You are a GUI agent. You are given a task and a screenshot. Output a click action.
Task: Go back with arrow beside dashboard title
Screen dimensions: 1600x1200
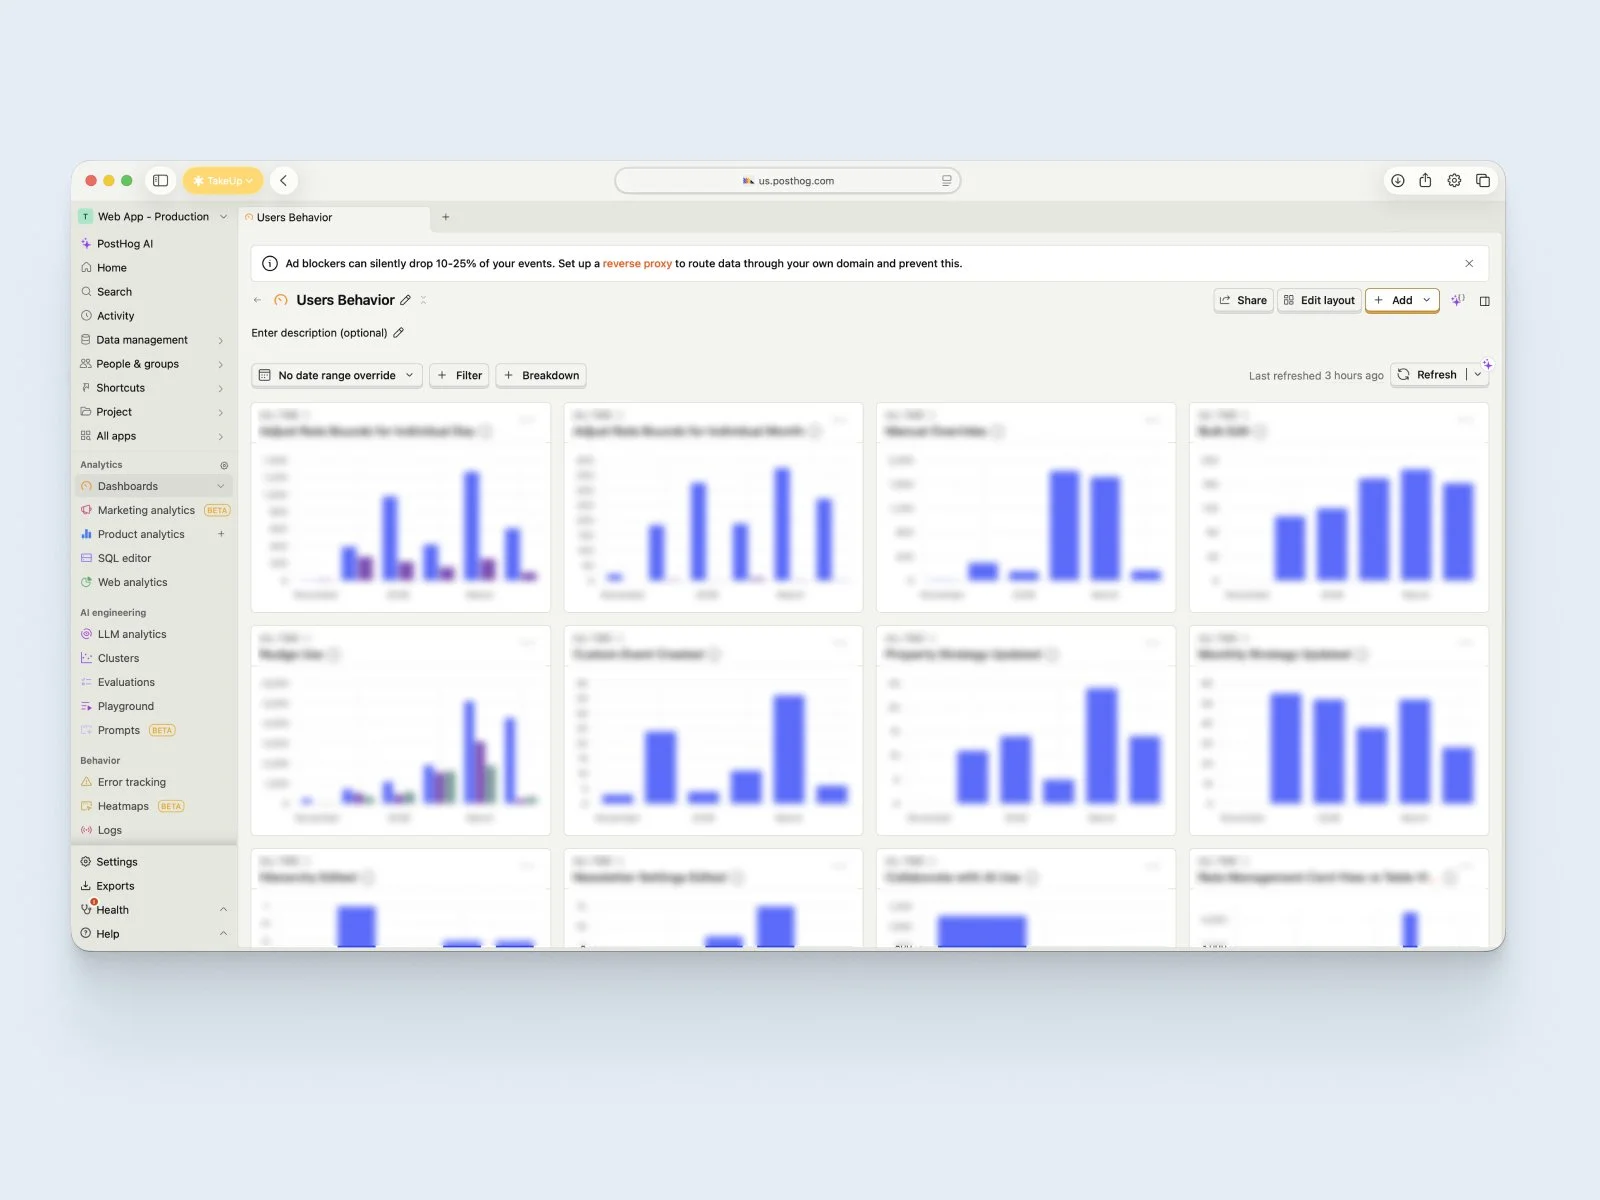tap(258, 300)
